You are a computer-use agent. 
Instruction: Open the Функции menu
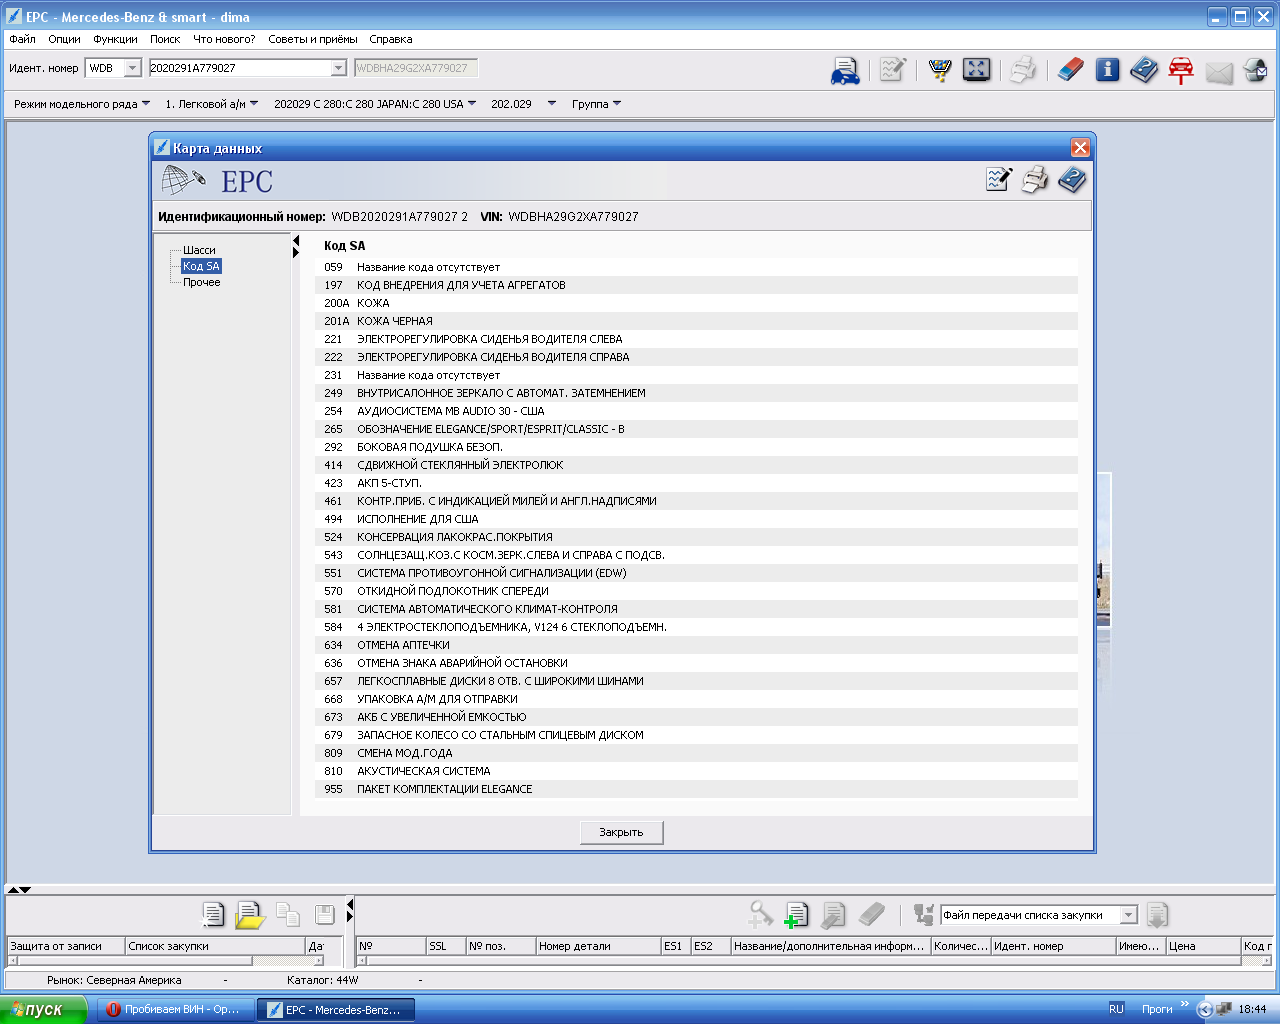point(115,39)
